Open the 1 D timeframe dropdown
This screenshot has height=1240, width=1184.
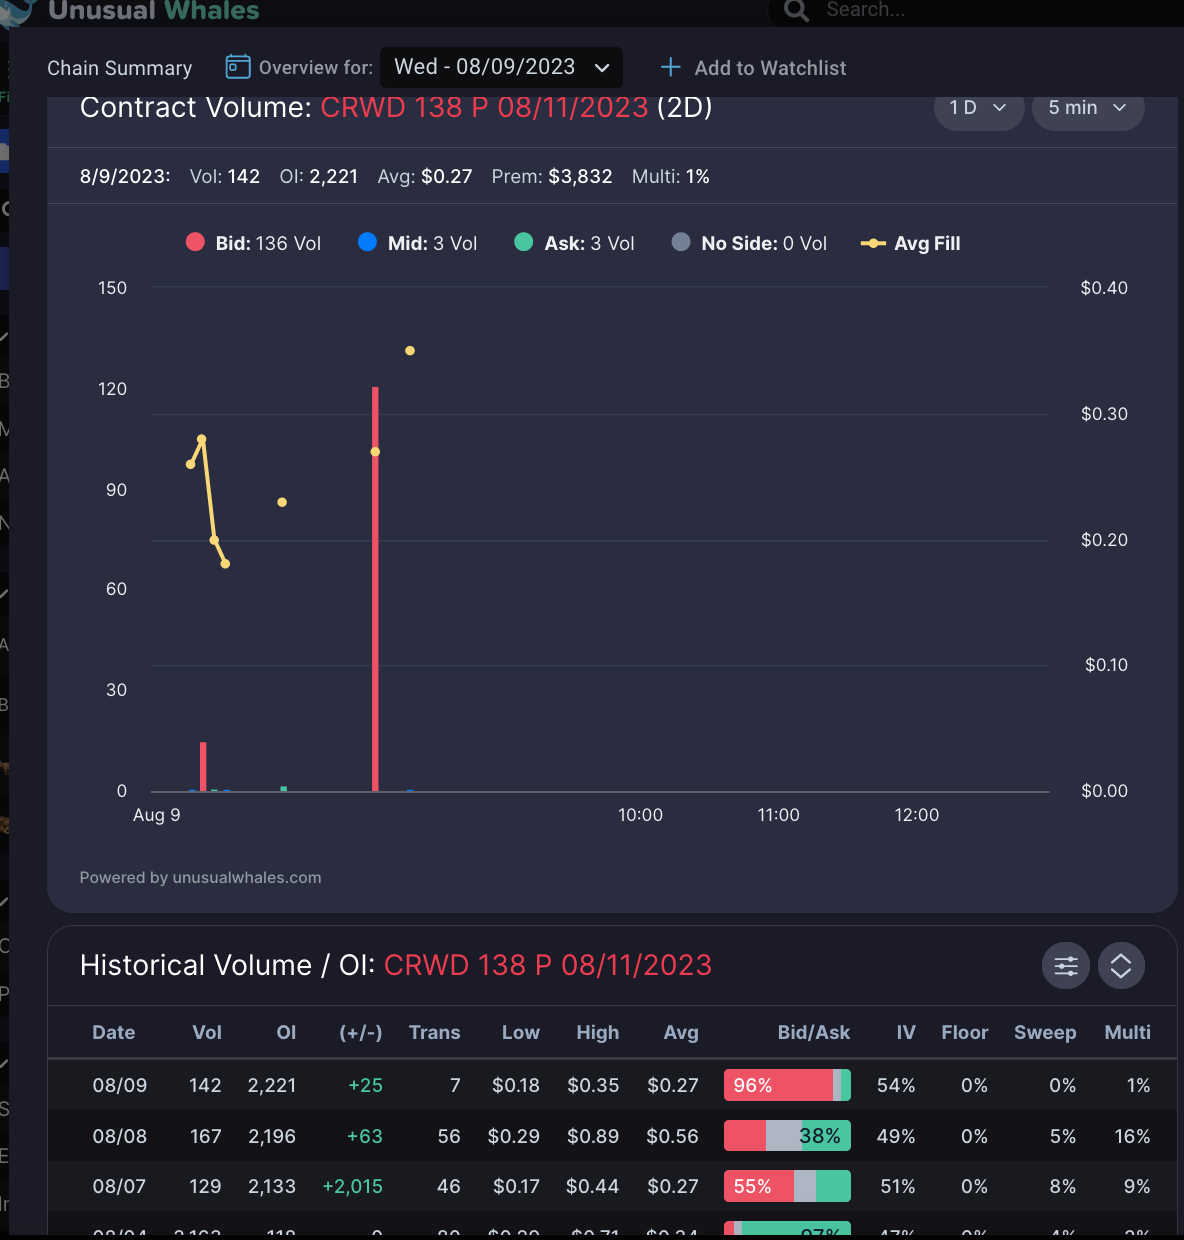click(978, 107)
